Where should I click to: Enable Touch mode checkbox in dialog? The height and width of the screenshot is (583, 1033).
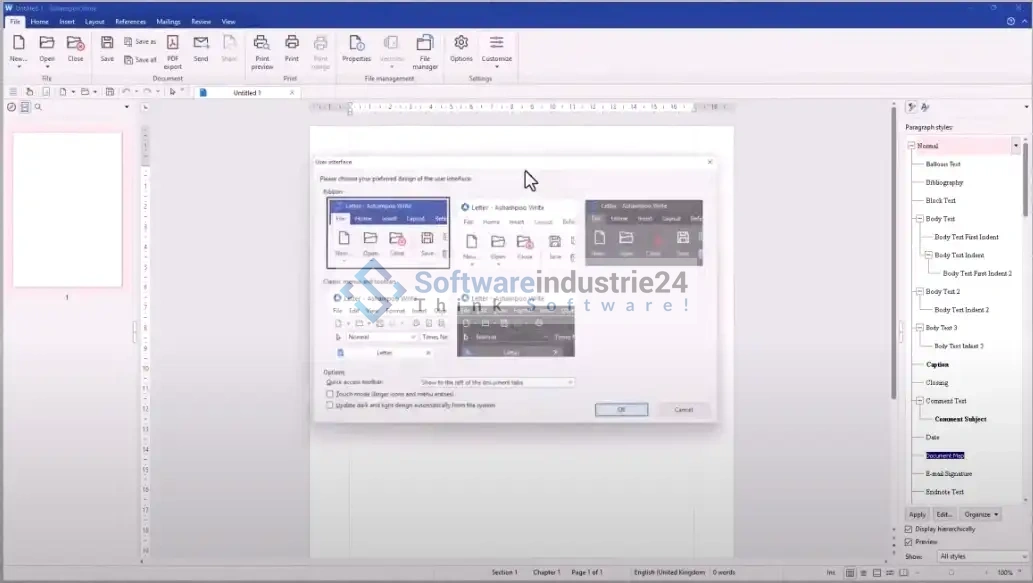pyautogui.click(x=331, y=394)
